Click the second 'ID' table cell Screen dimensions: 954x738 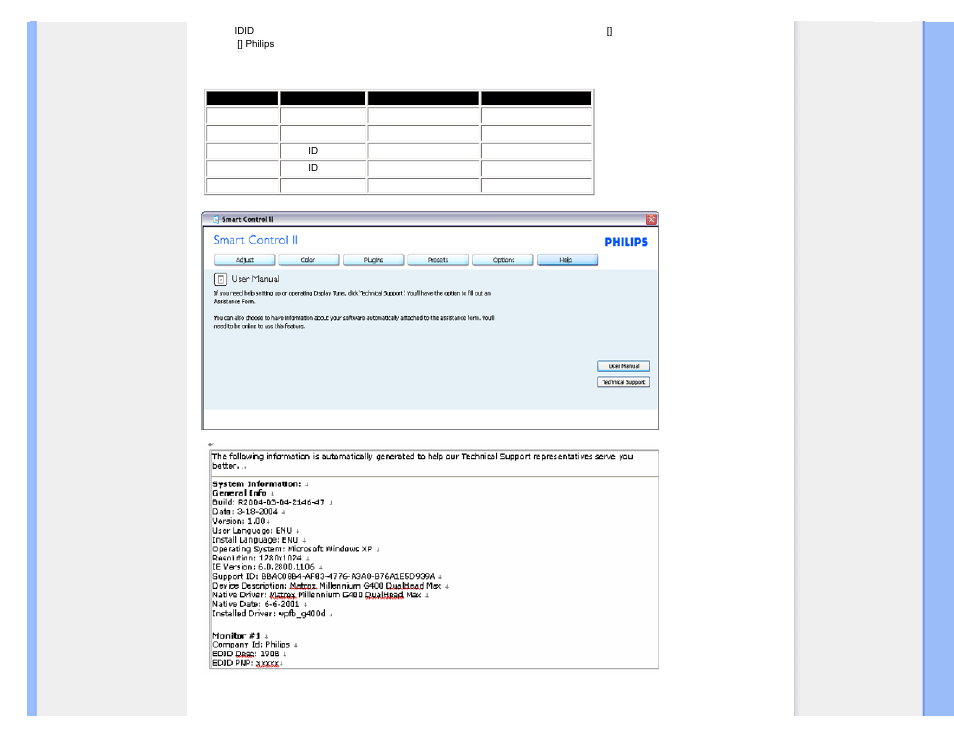pyautogui.click(x=313, y=168)
